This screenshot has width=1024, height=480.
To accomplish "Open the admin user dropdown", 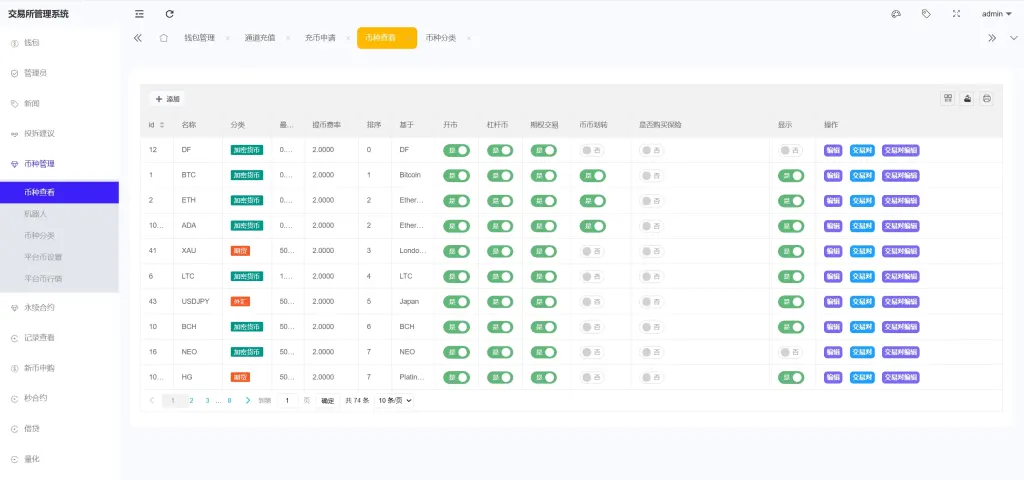I will pyautogui.click(x=997, y=14).
